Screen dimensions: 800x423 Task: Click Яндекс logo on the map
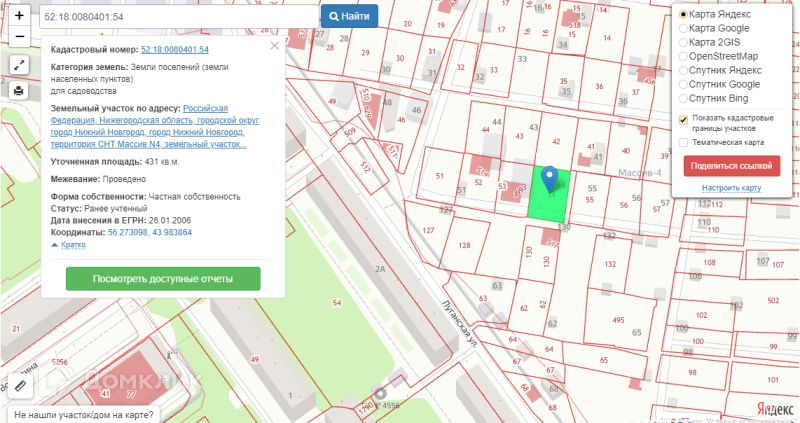[x=774, y=409]
